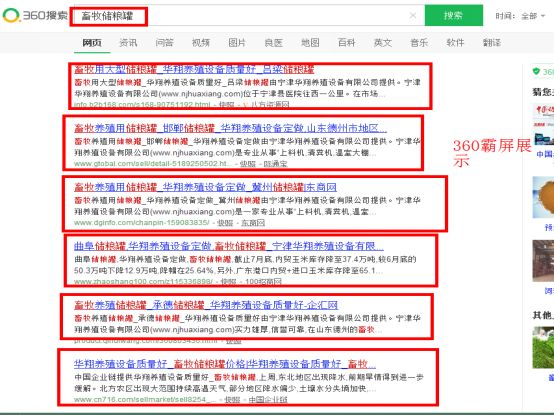554x415 pixels.
Task: Open the 英文 tab
Action: coord(383,43)
